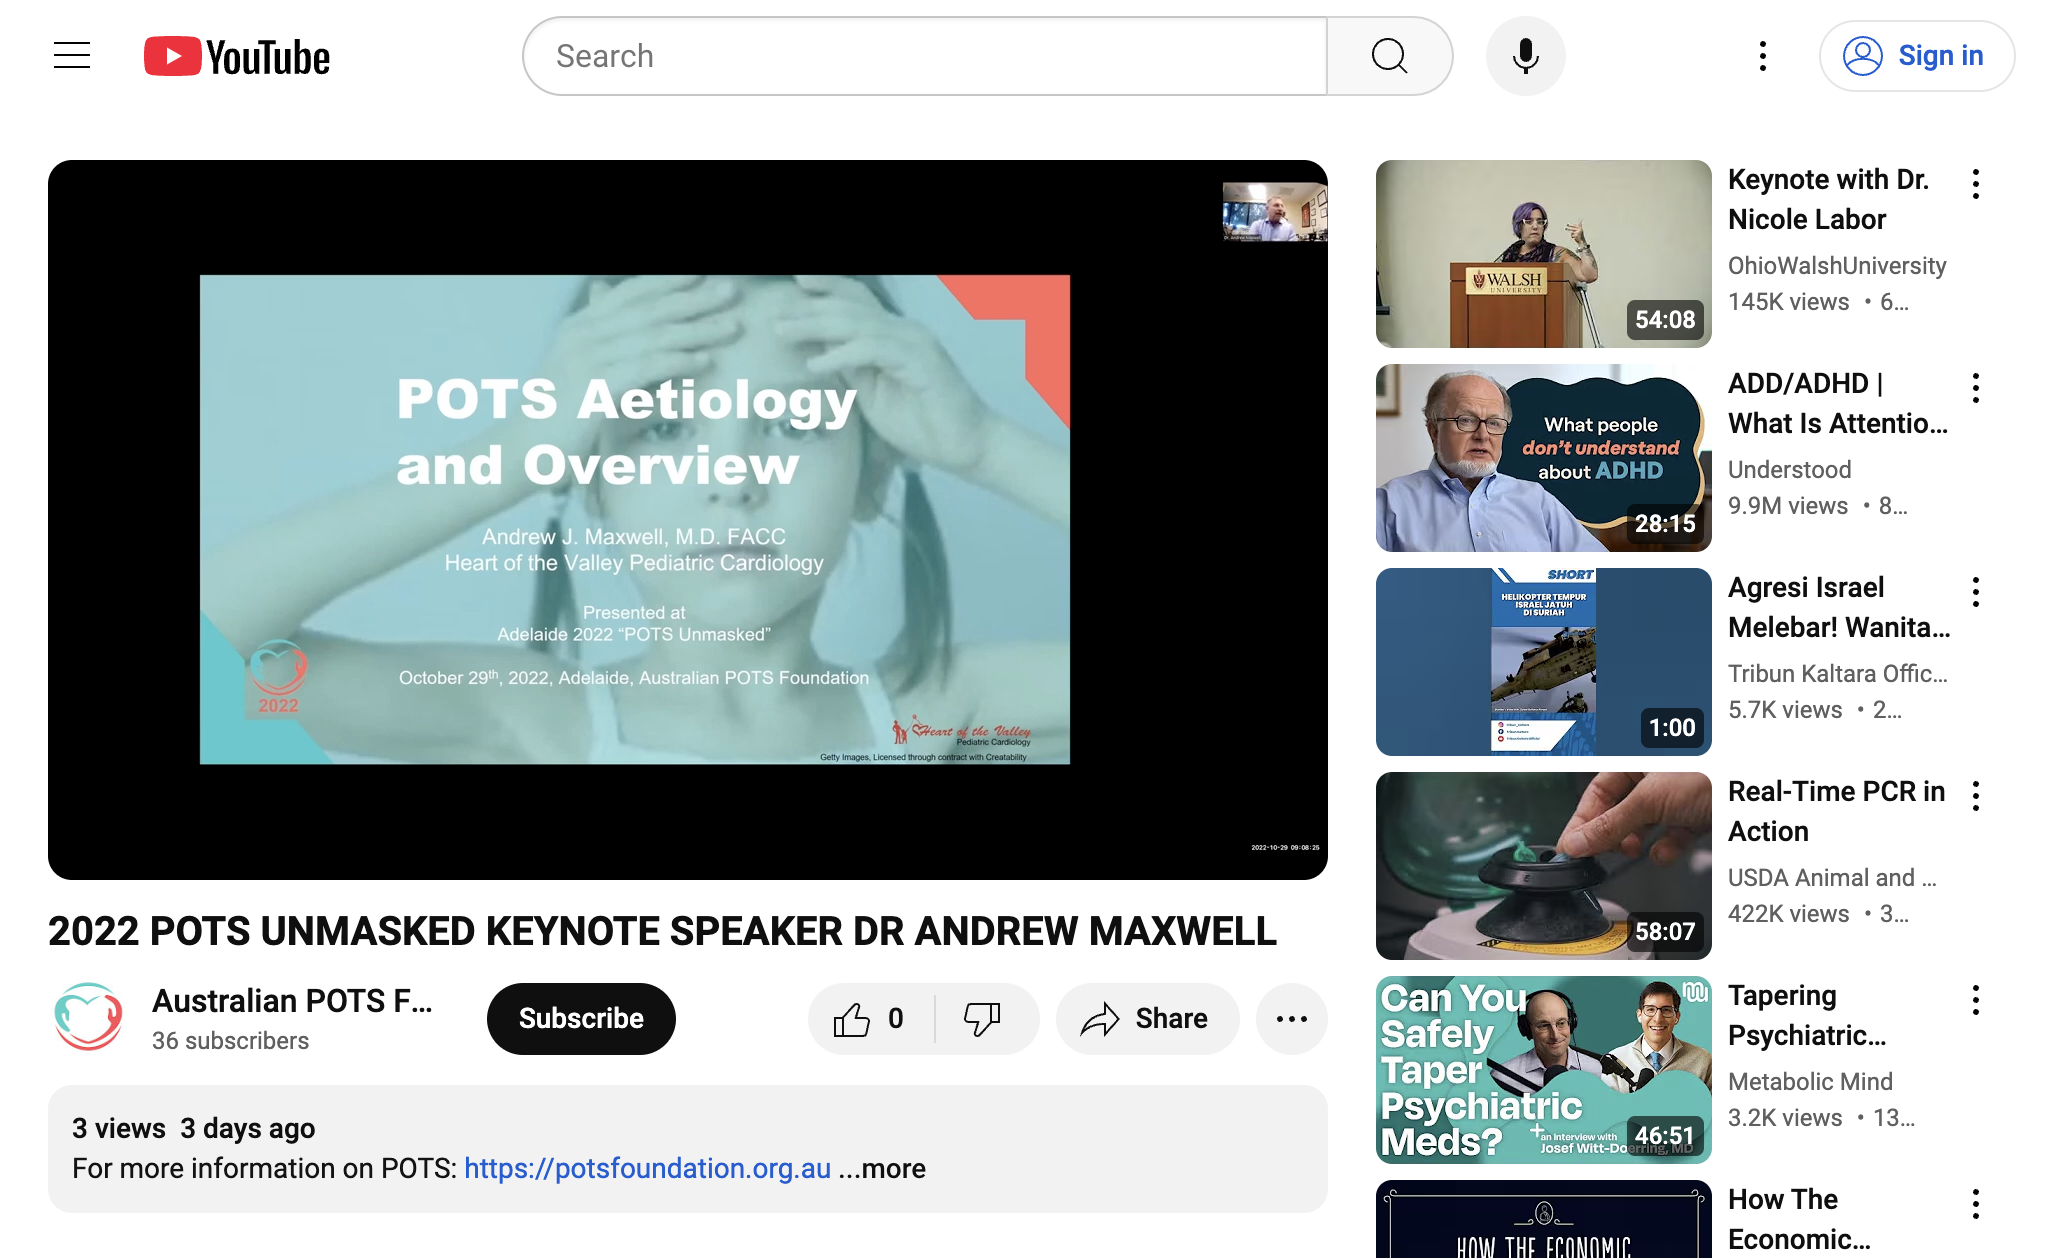Start voice search with microphone icon

[x=1525, y=56]
